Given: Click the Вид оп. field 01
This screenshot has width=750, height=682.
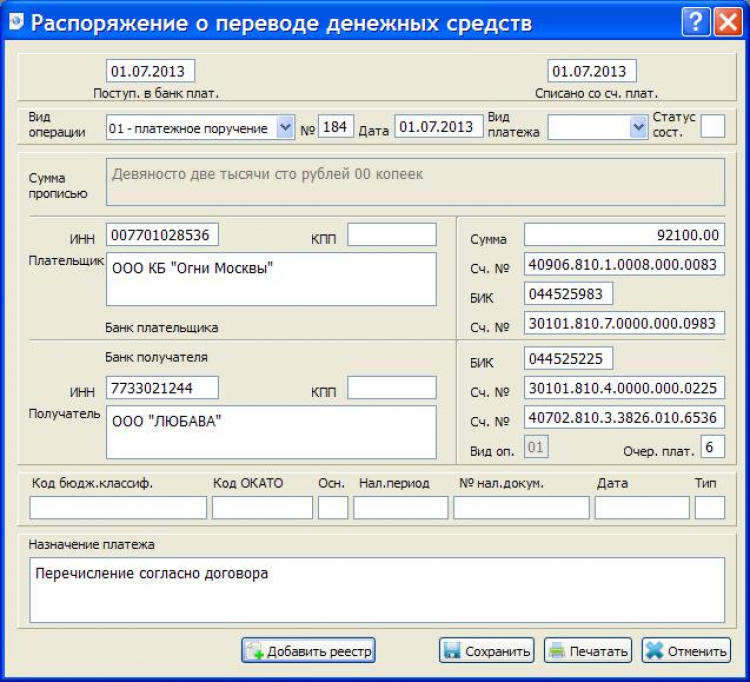Looking at the screenshot, I should click(536, 447).
